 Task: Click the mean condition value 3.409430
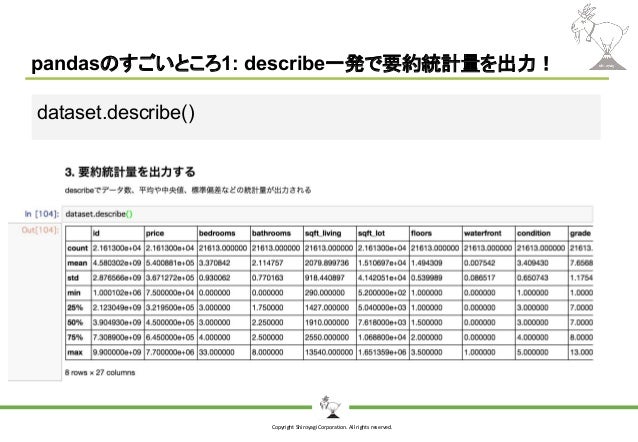tap(533, 263)
